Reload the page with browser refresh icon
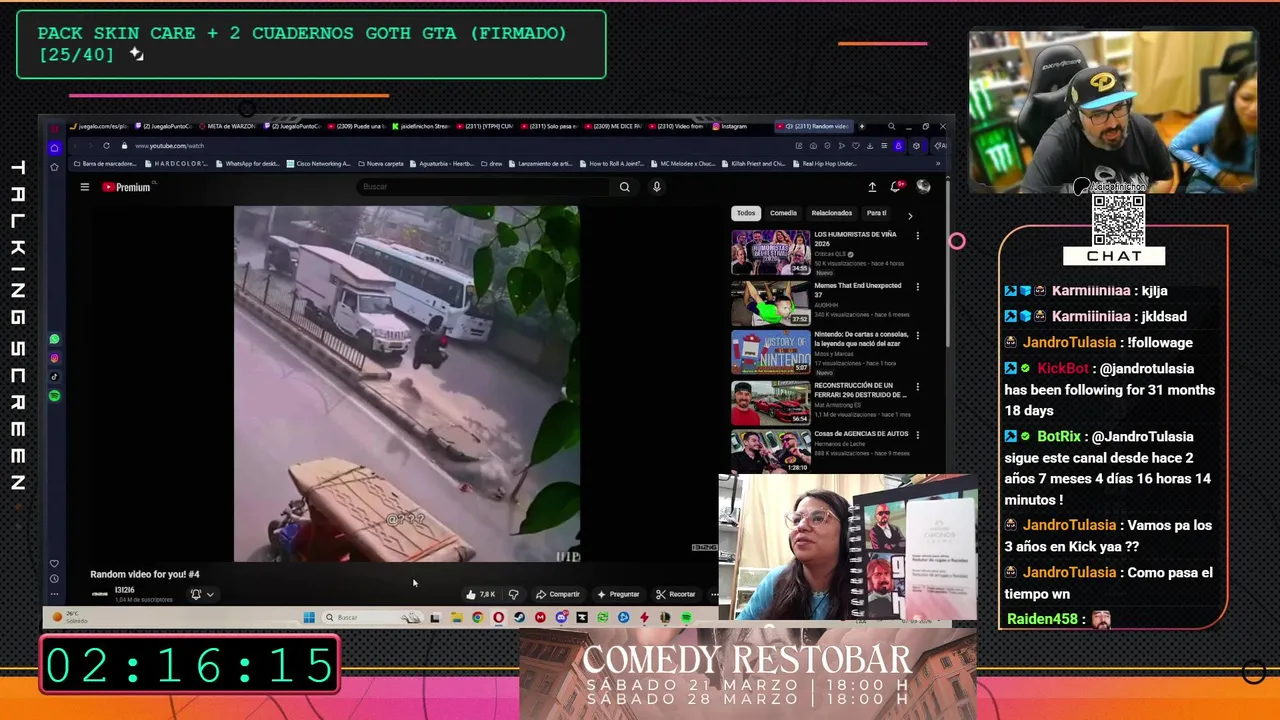The height and width of the screenshot is (720, 1280). (106, 146)
